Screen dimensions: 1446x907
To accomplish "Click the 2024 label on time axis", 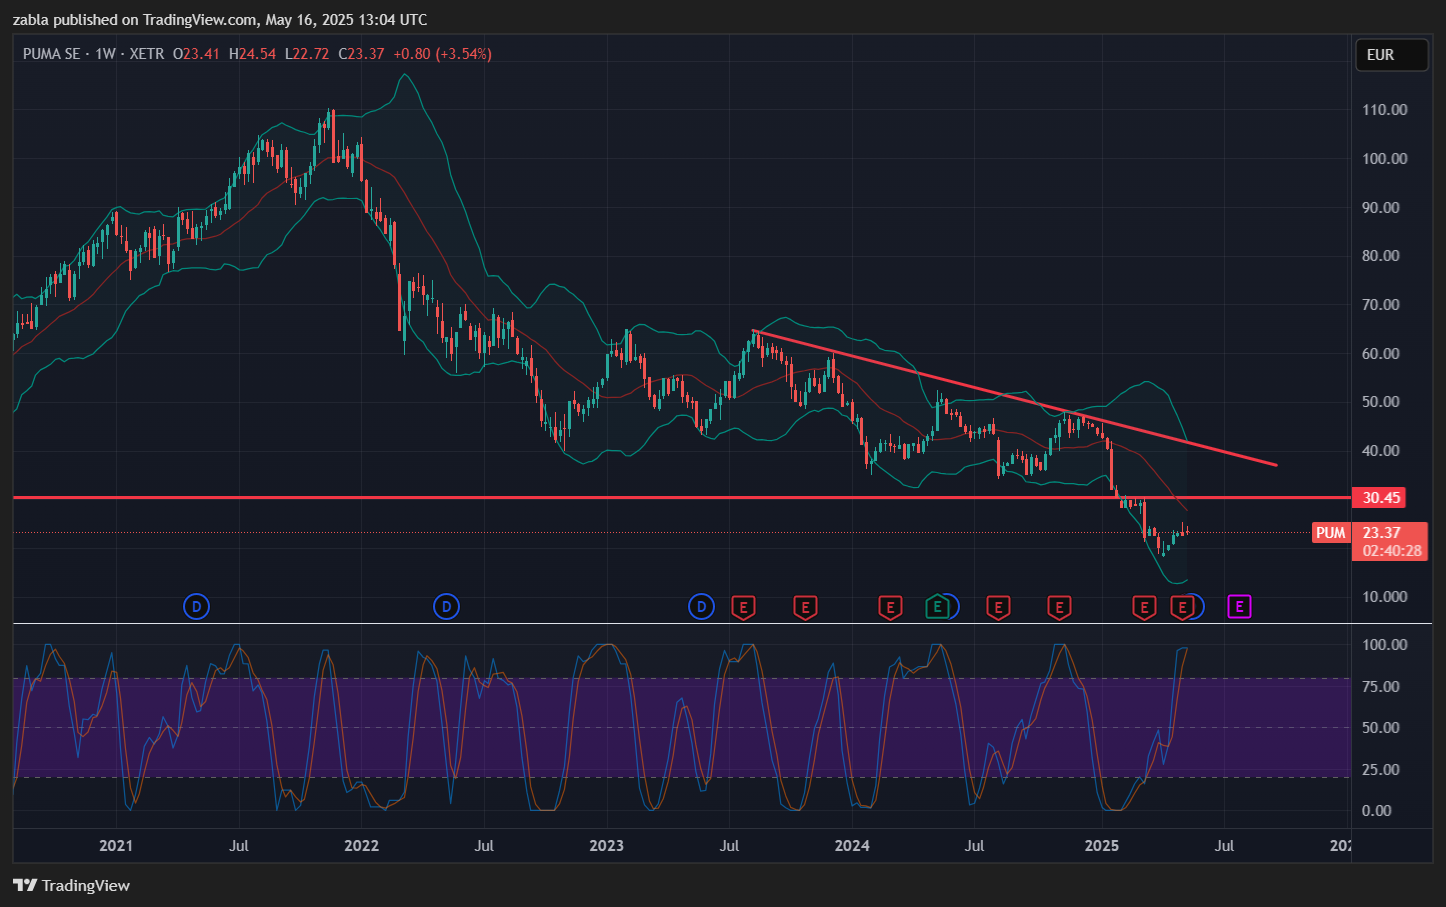I will tap(852, 846).
